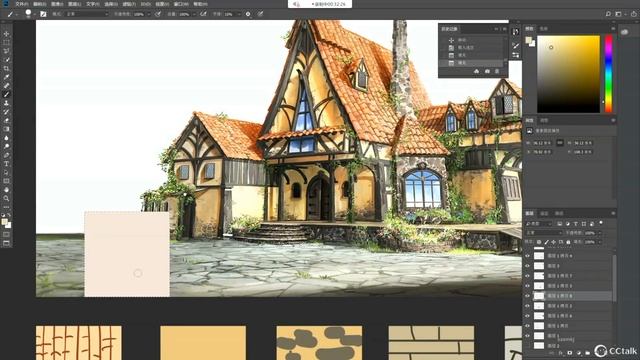640x360 pixels.
Task: Open the painting mode dropdown in options bar
Action: [x=87, y=14]
